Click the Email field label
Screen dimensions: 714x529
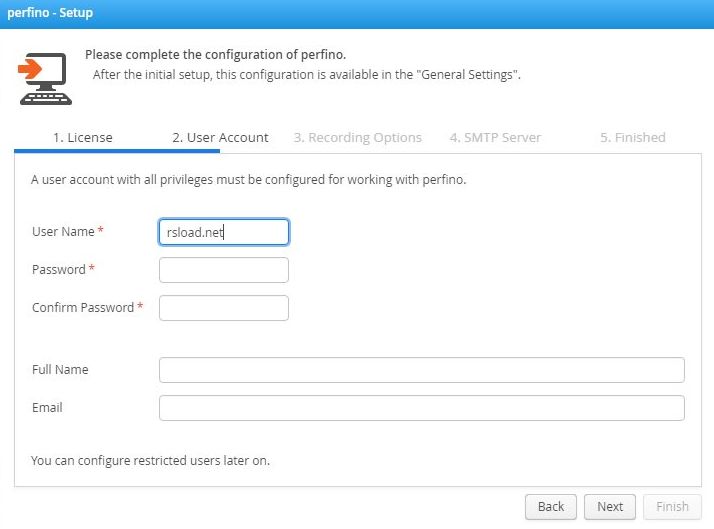point(47,408)
